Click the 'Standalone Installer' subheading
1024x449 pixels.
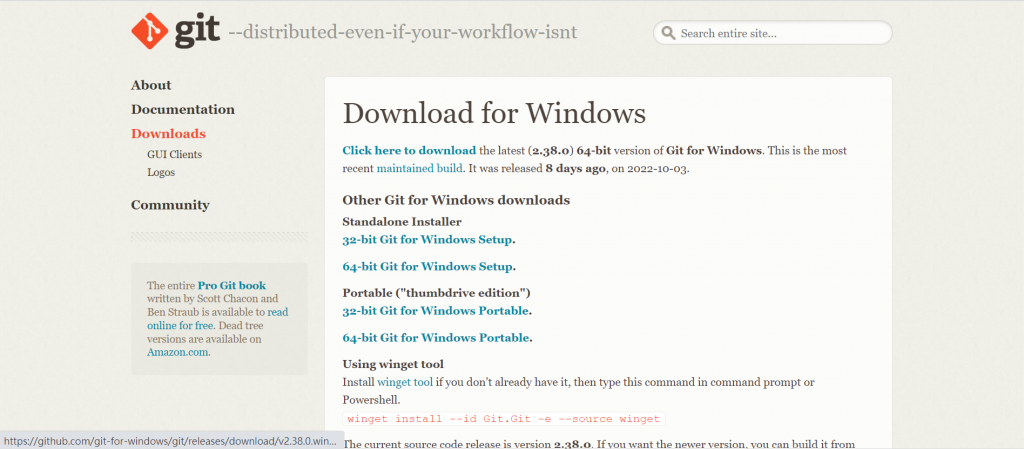402,222
